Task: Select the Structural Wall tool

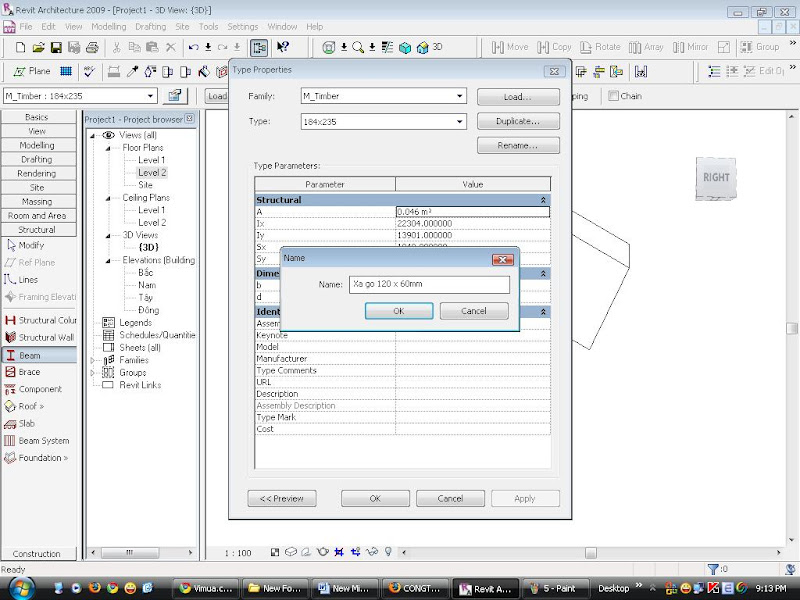Action: tap(39, 337)
